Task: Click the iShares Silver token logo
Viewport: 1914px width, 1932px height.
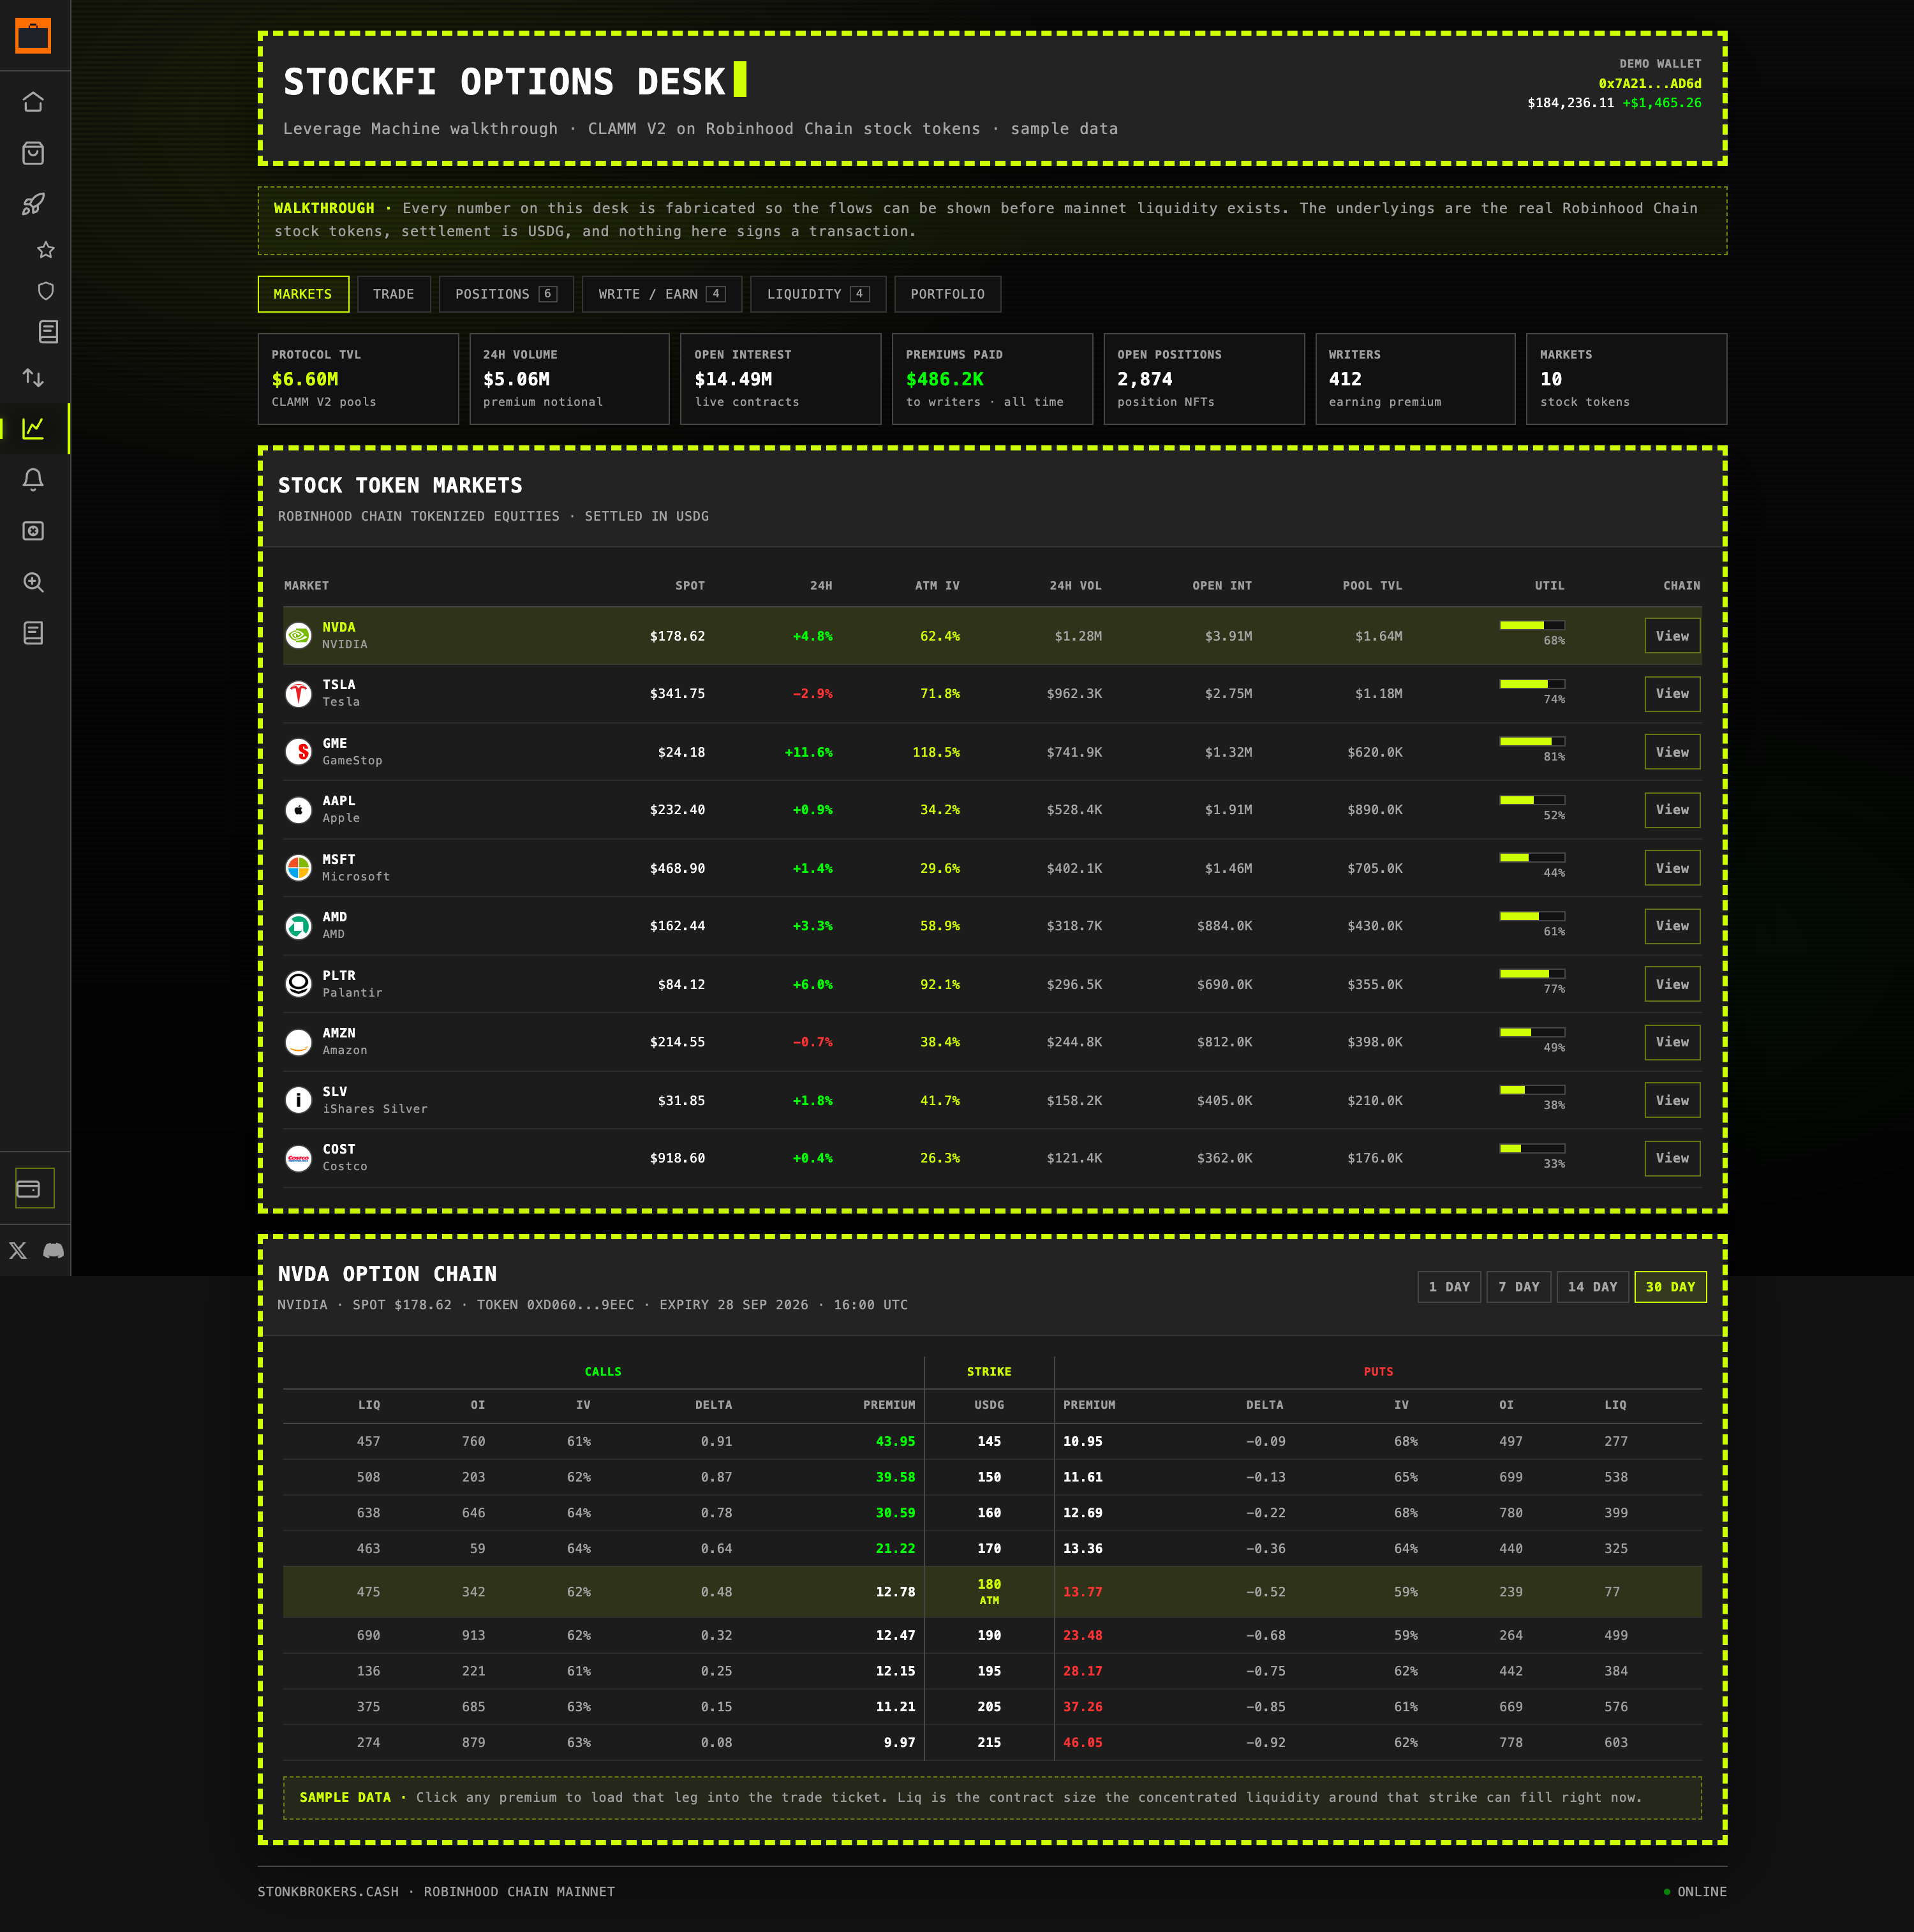Action: coord(299,1100)
